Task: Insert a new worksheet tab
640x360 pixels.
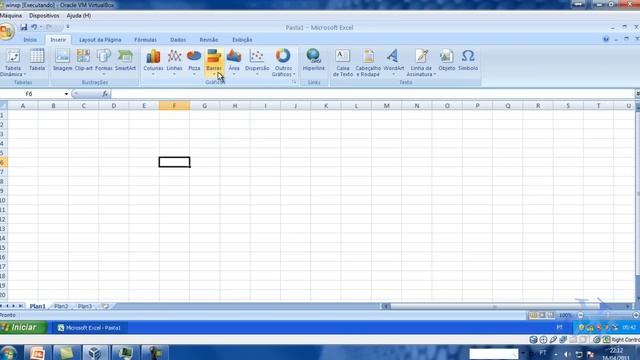Action: tap(105, 306)
